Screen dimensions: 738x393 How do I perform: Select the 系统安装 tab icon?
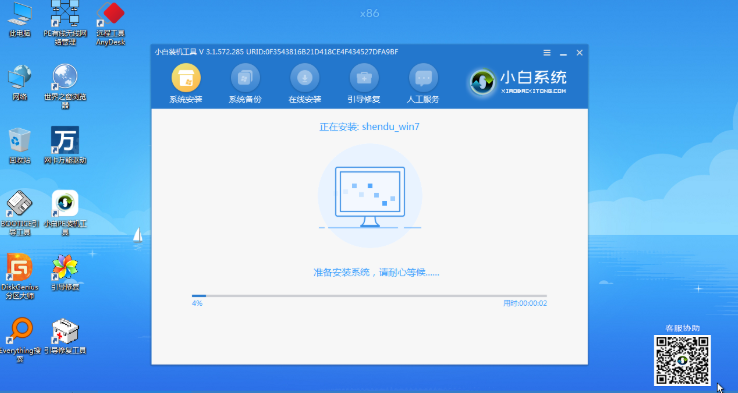(186, 78)
